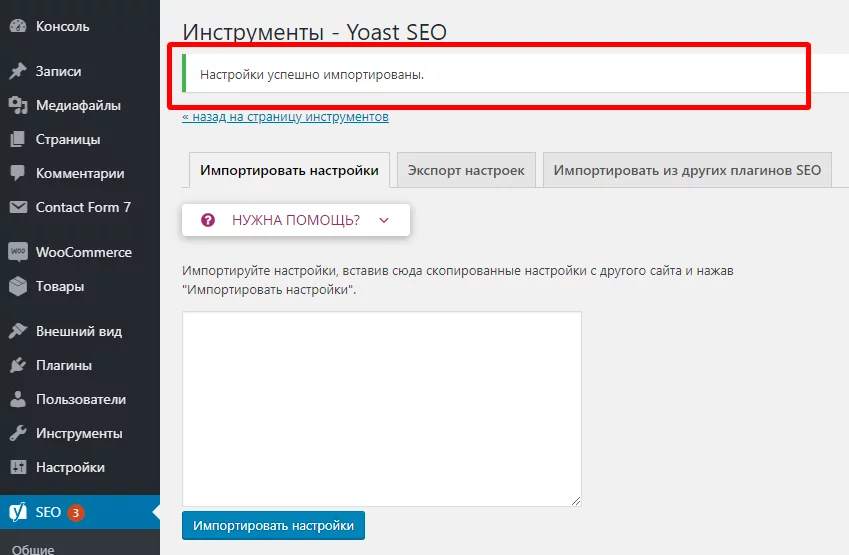Open the НУЖНА ПОМОЩЬ? help panel
The height and width of the screenshot is (555, 849).
point(296,220)
